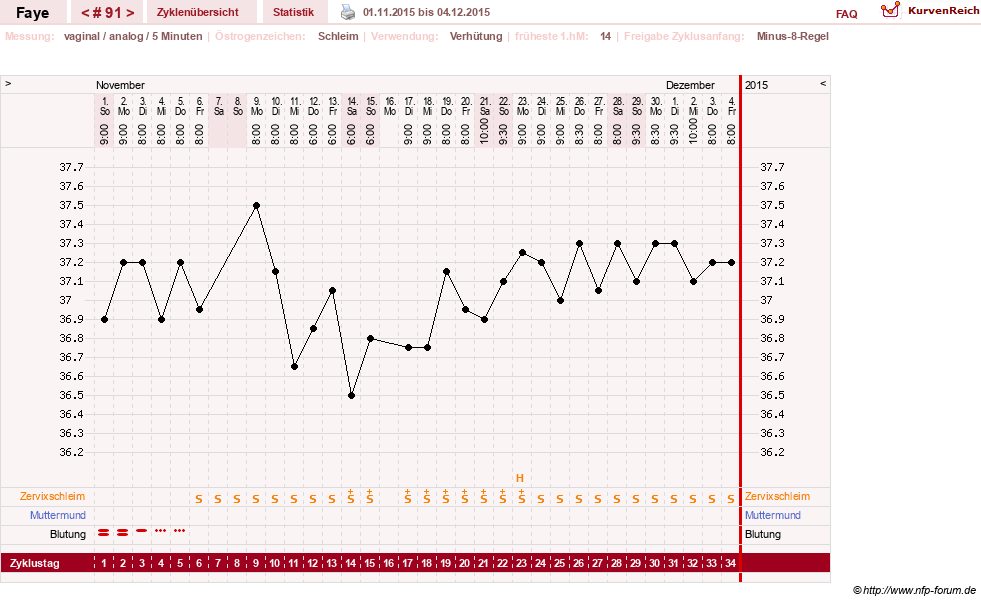Click the H marker on cycle day 23
Image resolution: width=981 pixels, height=602 pixels.
(x=520, y=478)
